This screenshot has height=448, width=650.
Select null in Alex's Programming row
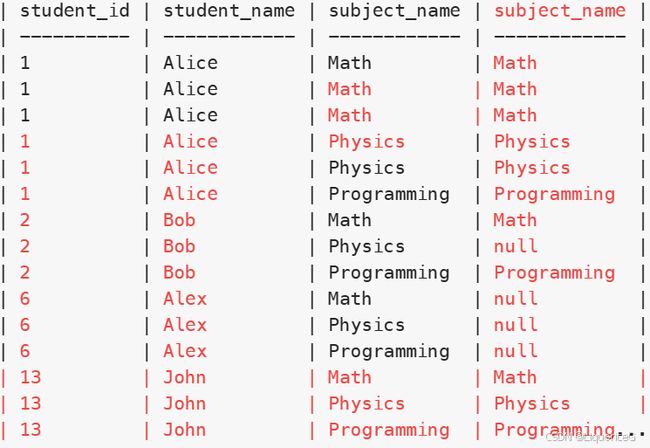click(x=516, y=351)
